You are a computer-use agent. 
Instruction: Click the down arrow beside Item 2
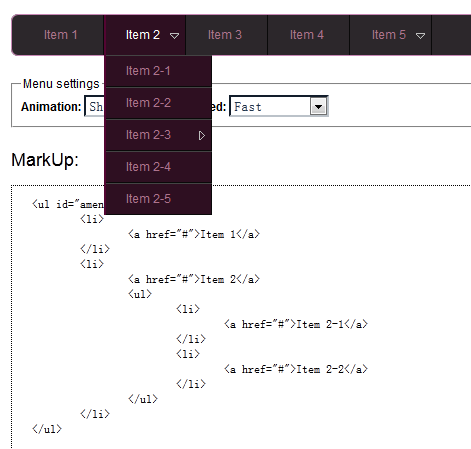tap(174, 36)
